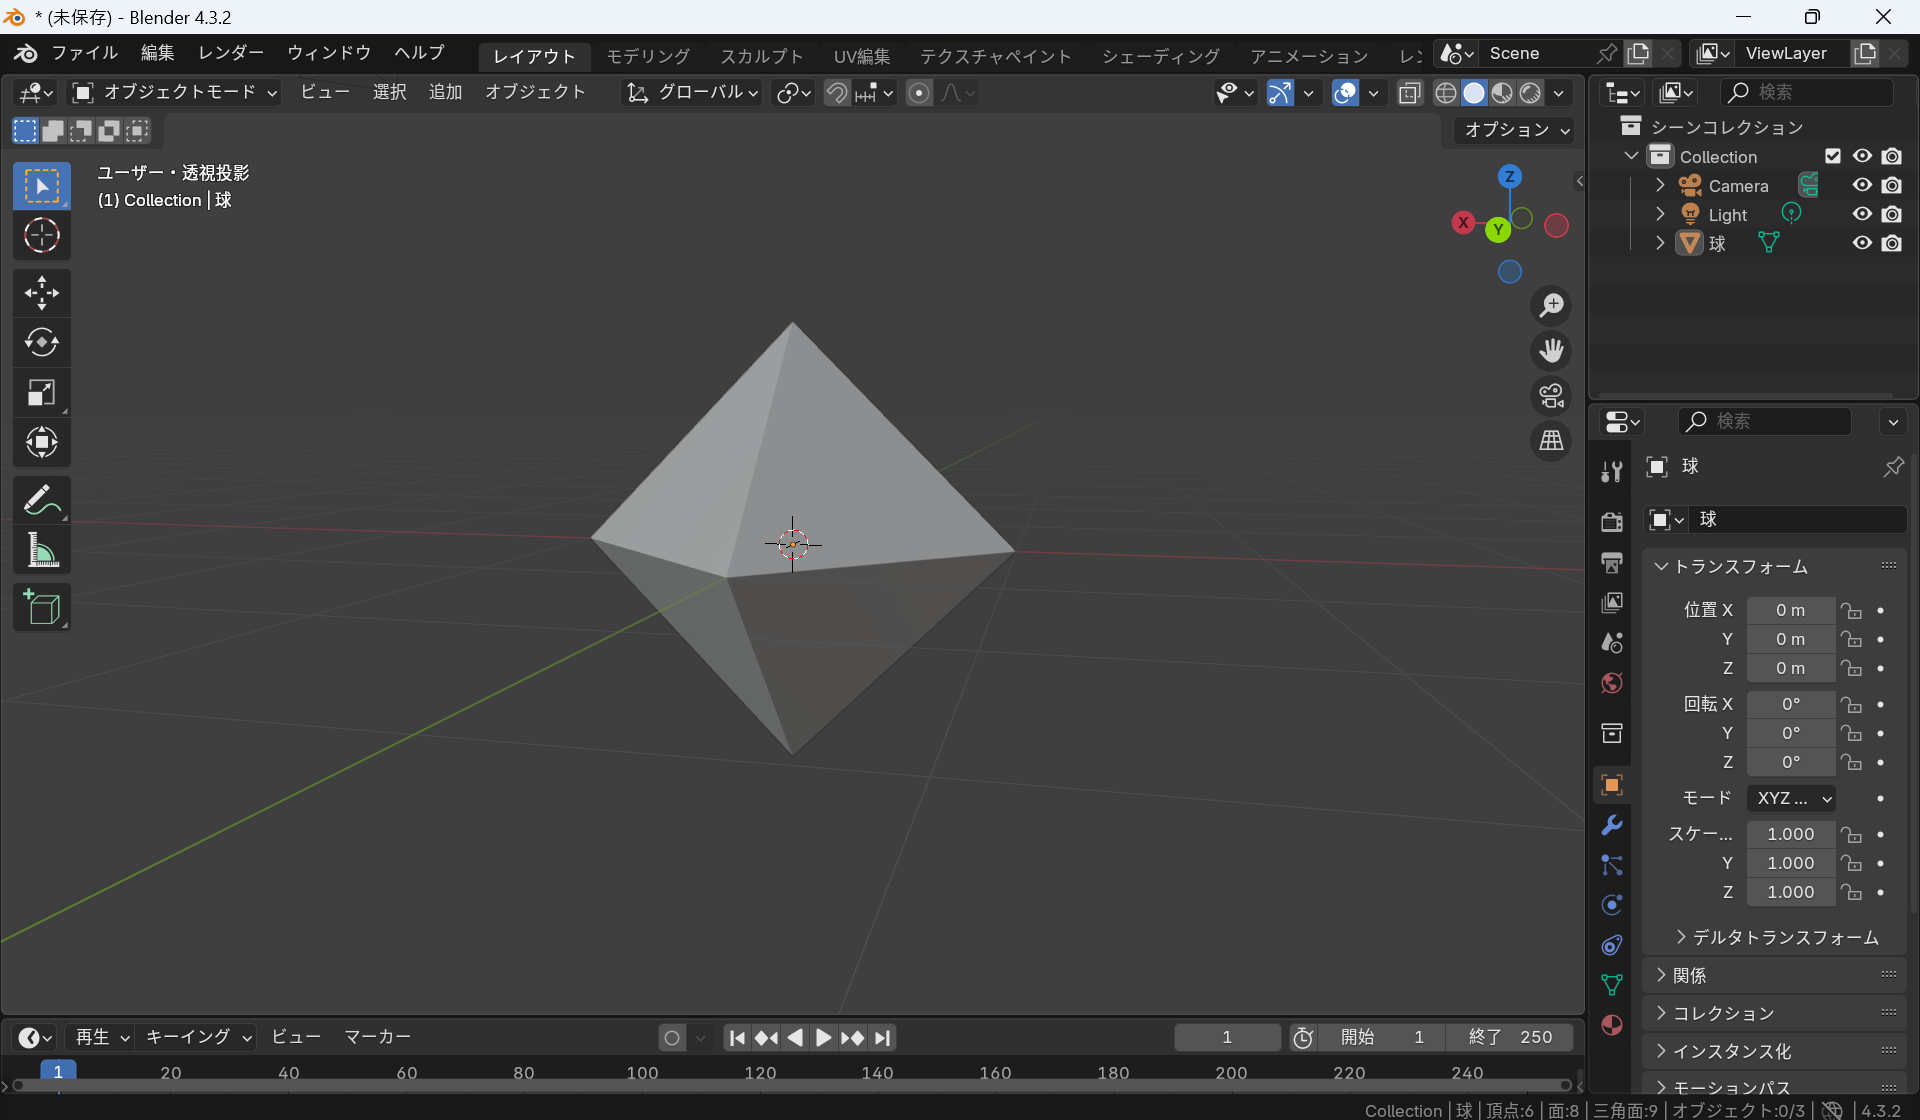Jump to the end frame

(x=882, y=1038)
